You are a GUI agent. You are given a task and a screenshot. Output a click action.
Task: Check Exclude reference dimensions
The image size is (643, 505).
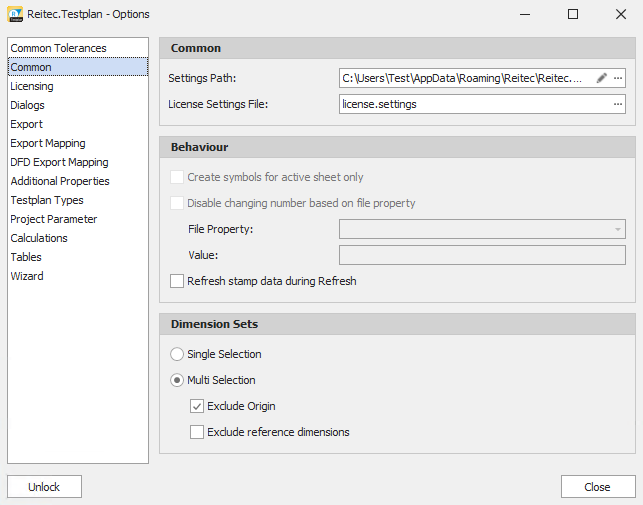point(197,432)
